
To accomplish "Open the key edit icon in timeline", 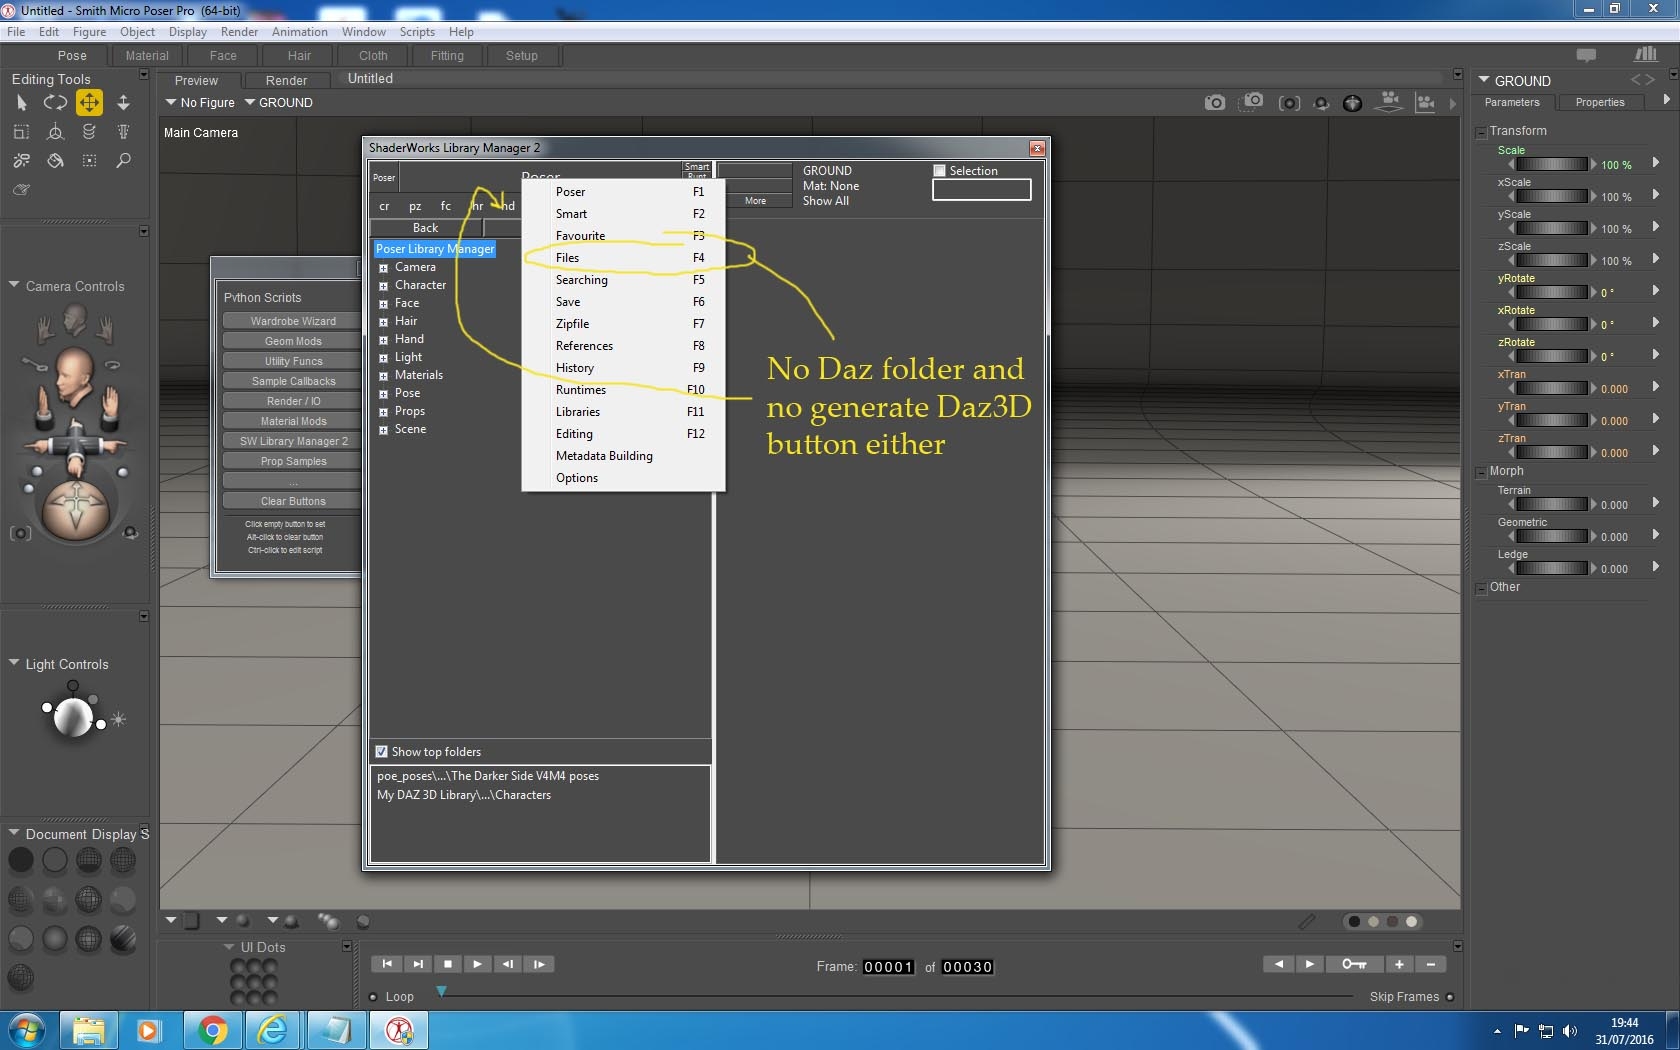I will (1354, 964).
